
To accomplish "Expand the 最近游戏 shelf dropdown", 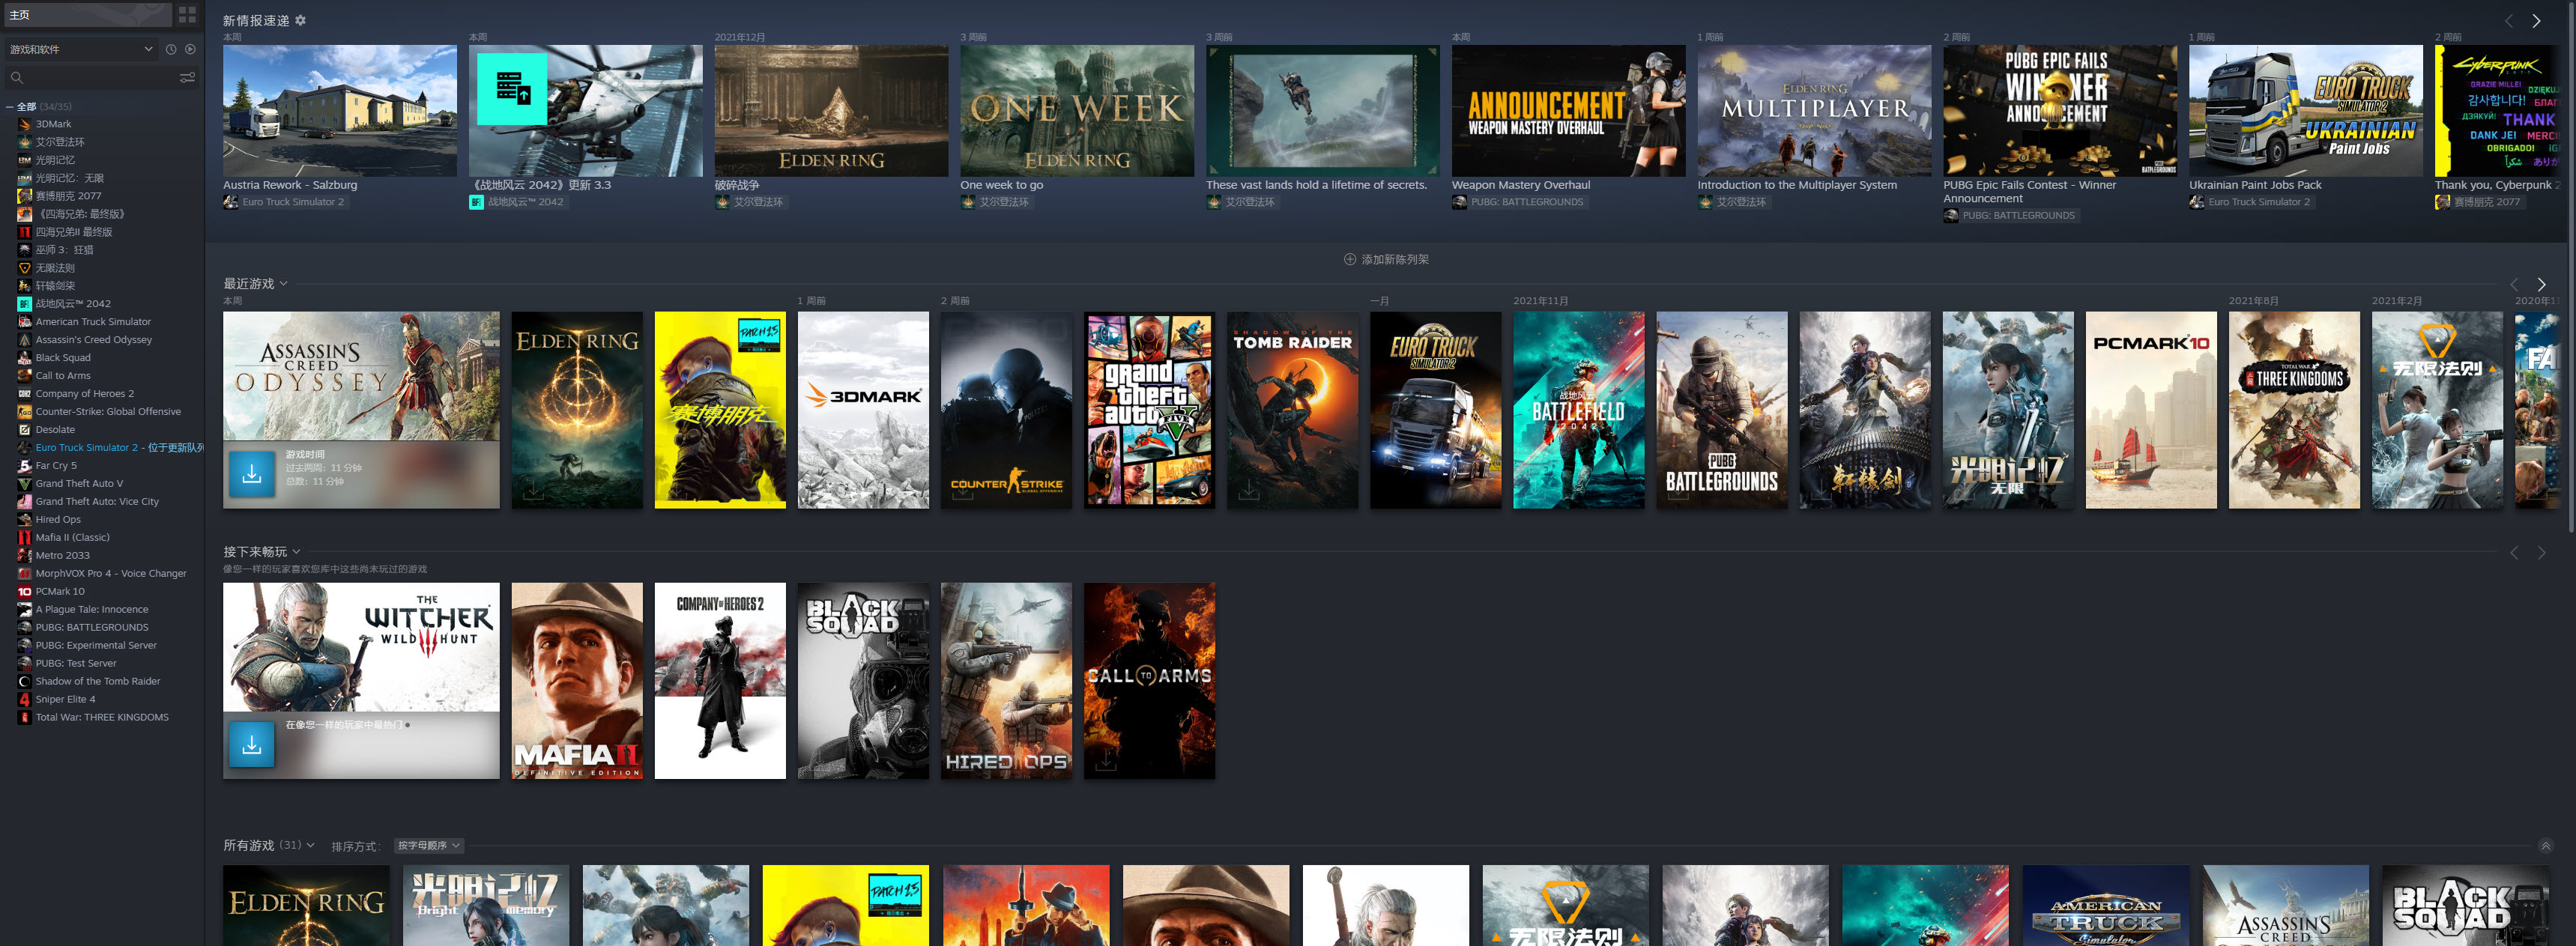I will coord(284,284).
